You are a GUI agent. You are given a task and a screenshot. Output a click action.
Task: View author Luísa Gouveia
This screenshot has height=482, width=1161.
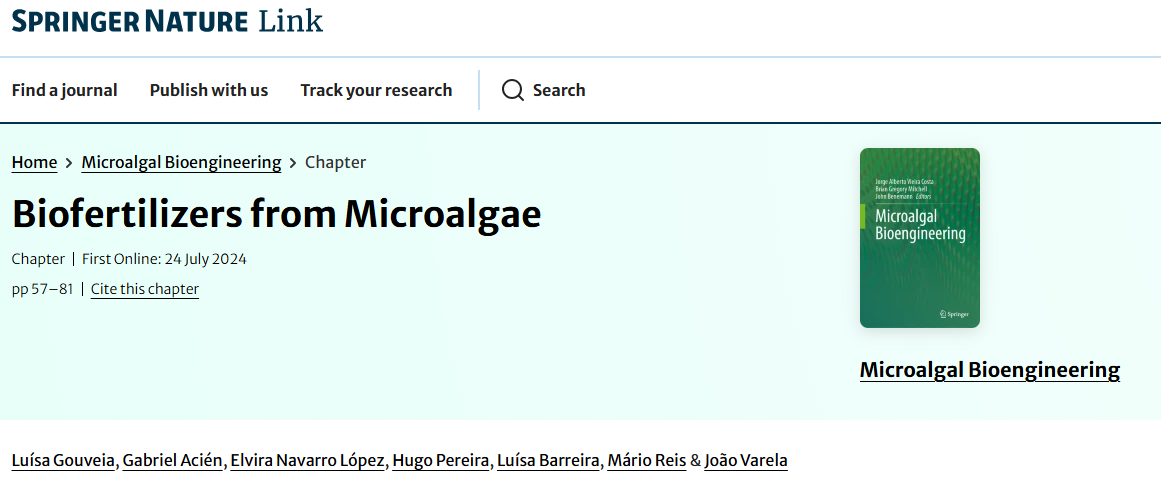point(64,461)
